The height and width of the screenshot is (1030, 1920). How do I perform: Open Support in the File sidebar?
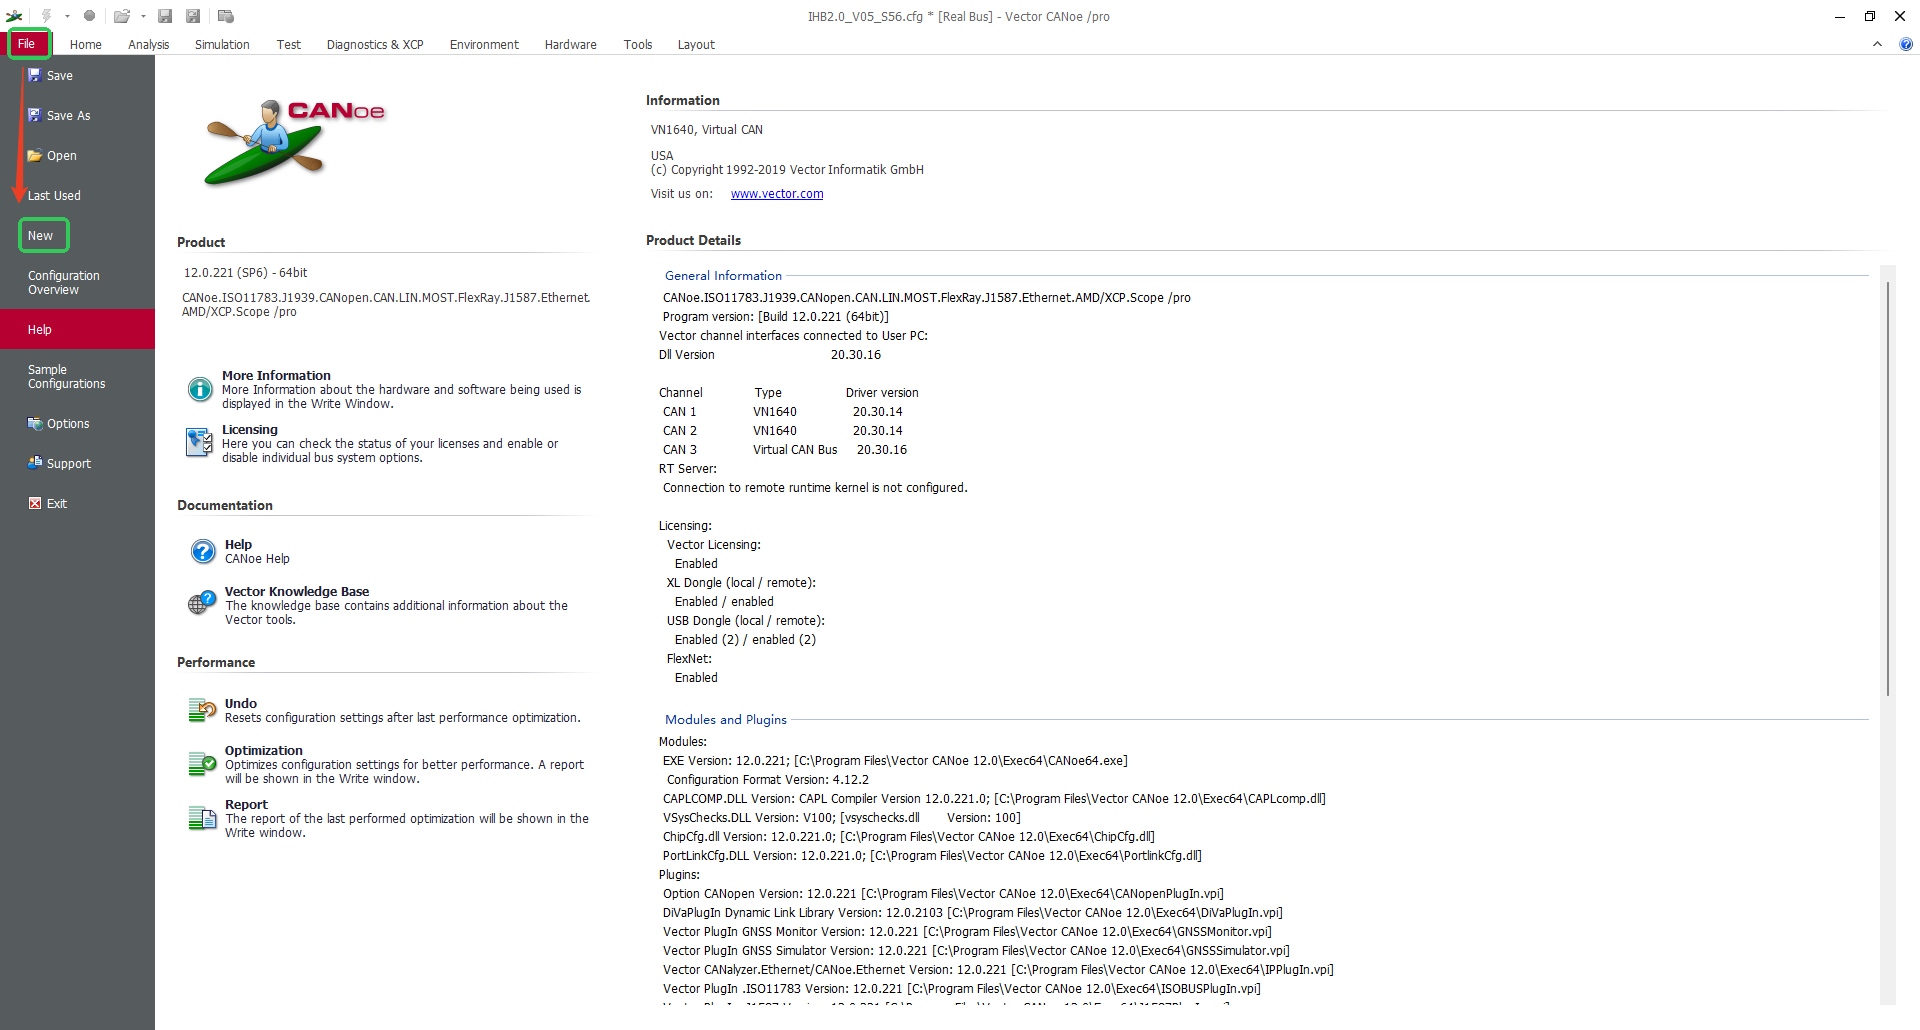pyautogui.click(x=77, y=464)
